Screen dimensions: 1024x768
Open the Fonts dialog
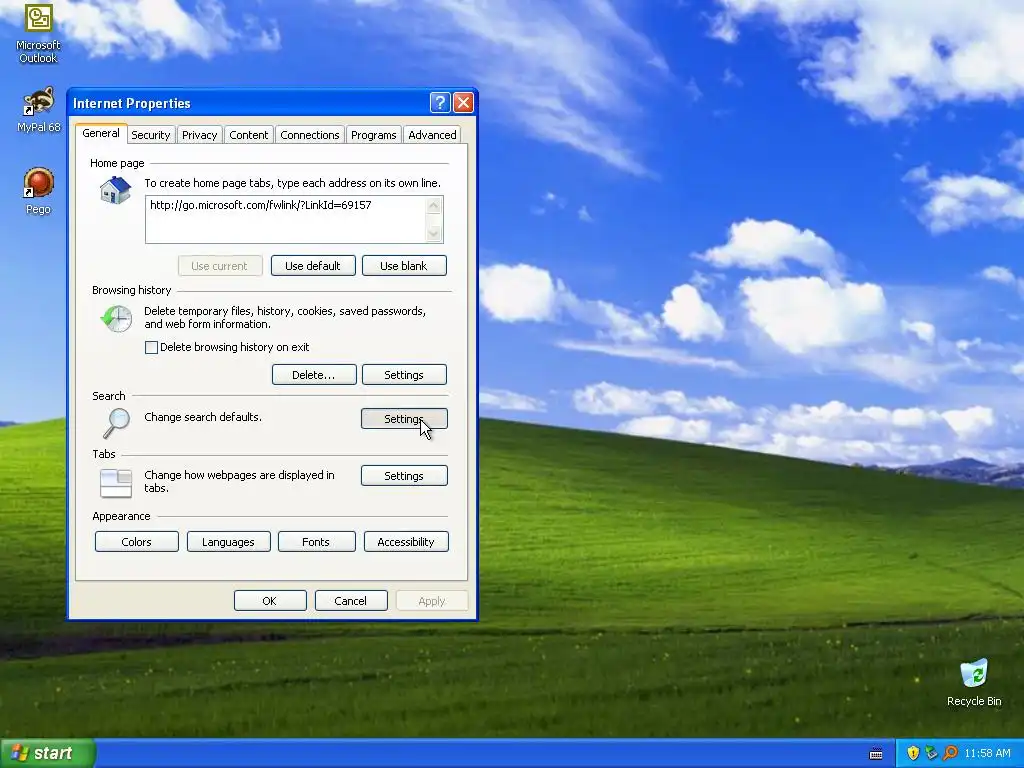[317, 541]
